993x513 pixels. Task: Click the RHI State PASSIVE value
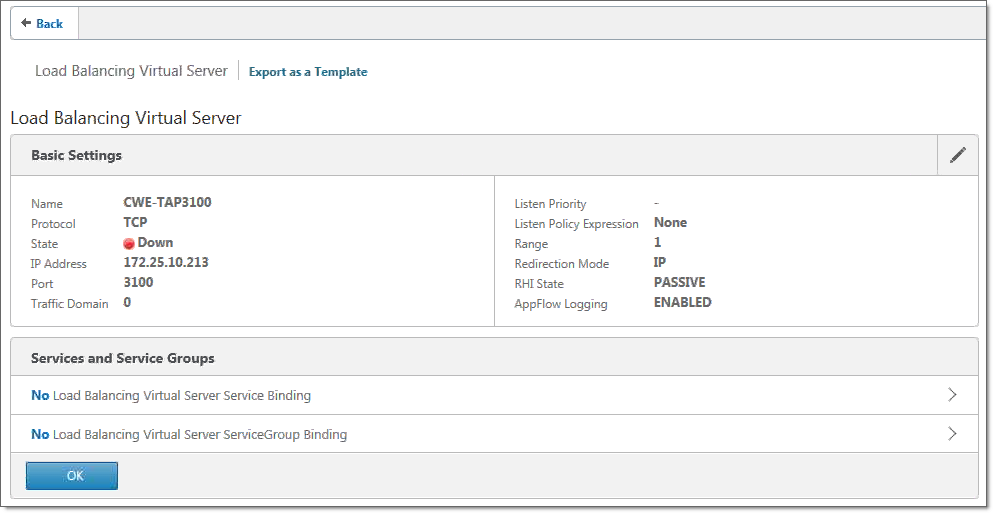680,282
